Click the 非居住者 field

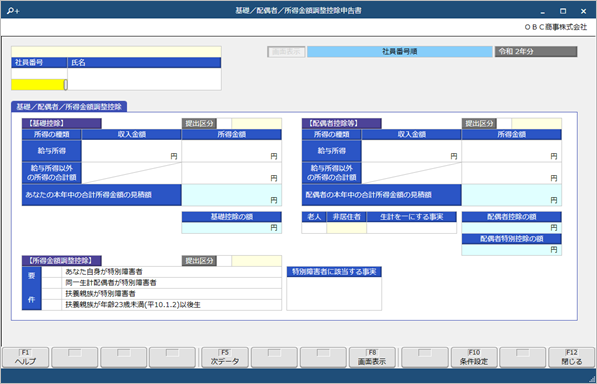coord(346,228)
